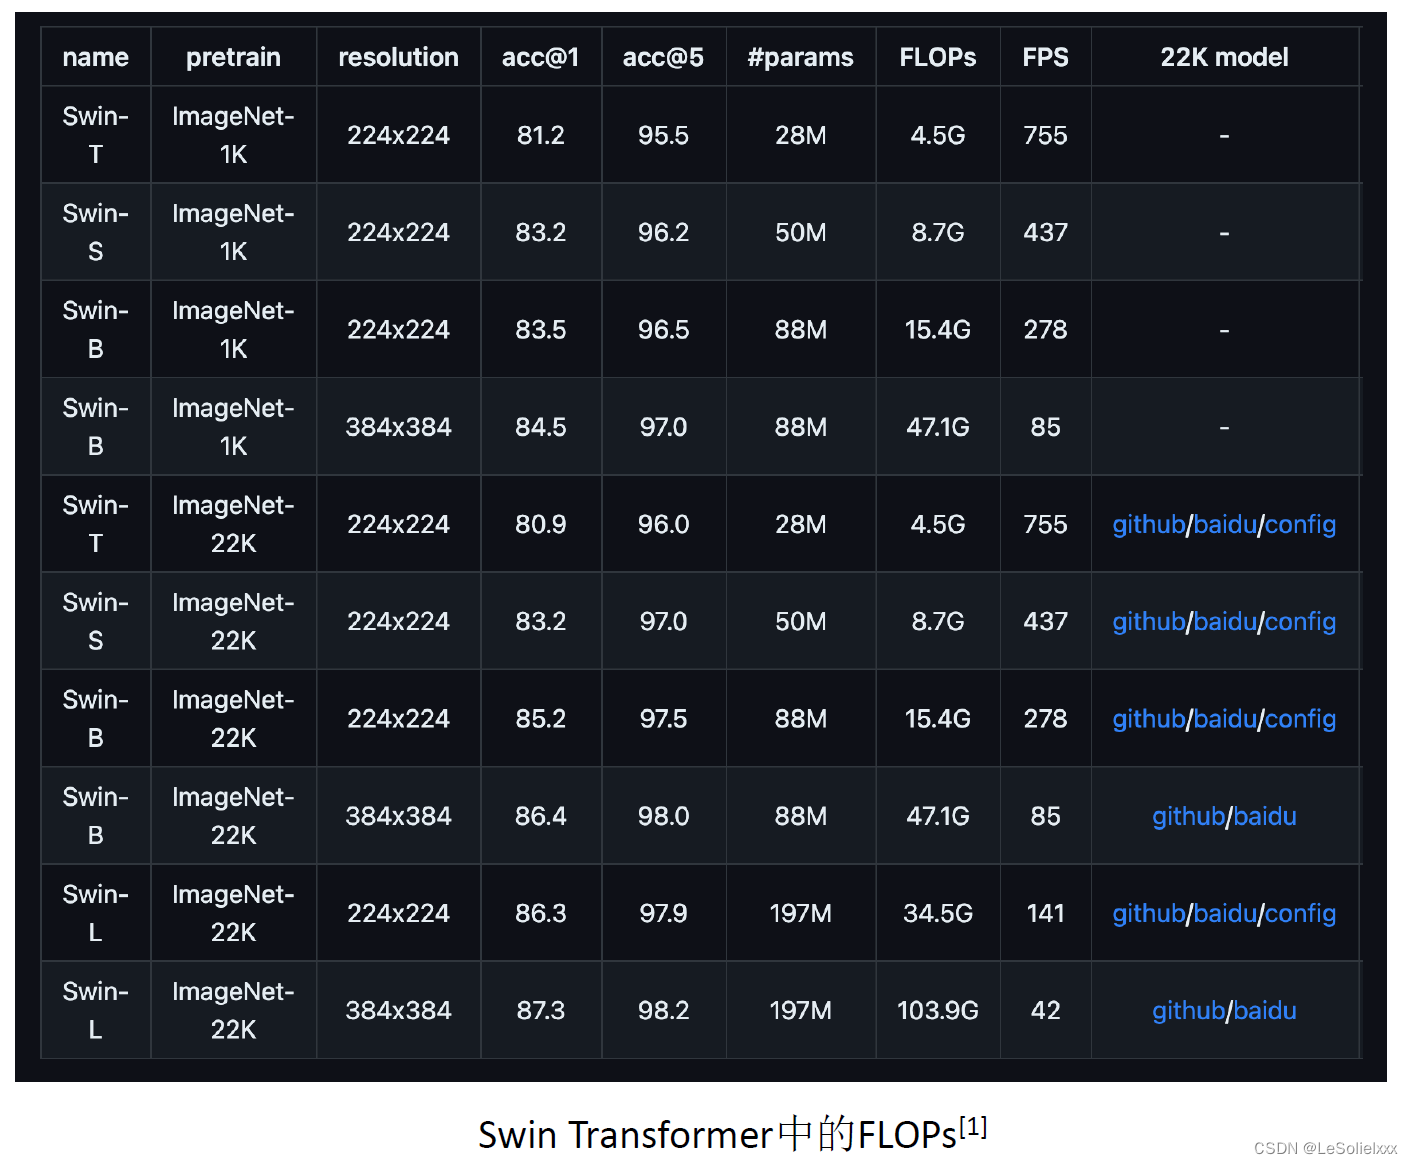Viewport: 1413px width, 1164px height.
Task: Select the acc@1 value 85.2
Action: coord(541,718)
